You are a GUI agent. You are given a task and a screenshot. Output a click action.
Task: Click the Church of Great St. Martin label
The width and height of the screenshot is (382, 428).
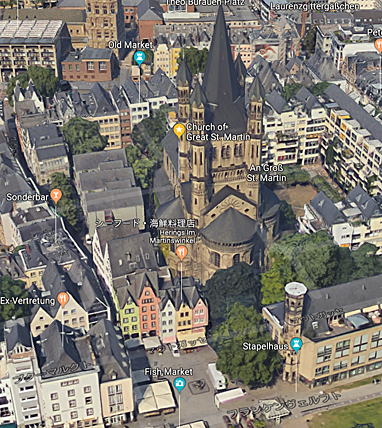click(218, 132)
